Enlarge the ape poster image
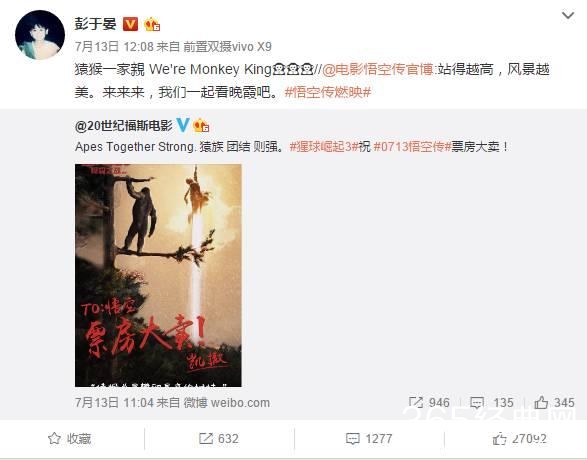587x460 pixels. (x=158, y=275)
